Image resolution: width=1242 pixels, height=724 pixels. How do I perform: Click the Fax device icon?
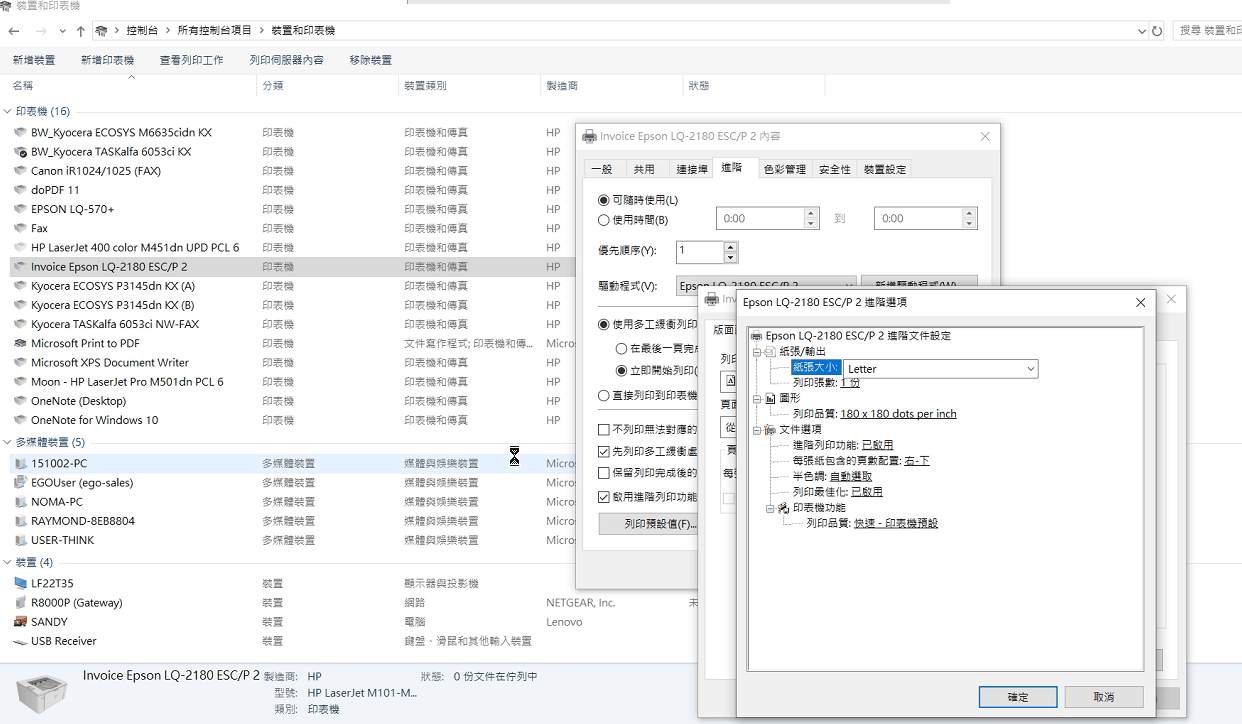[20, 228]
